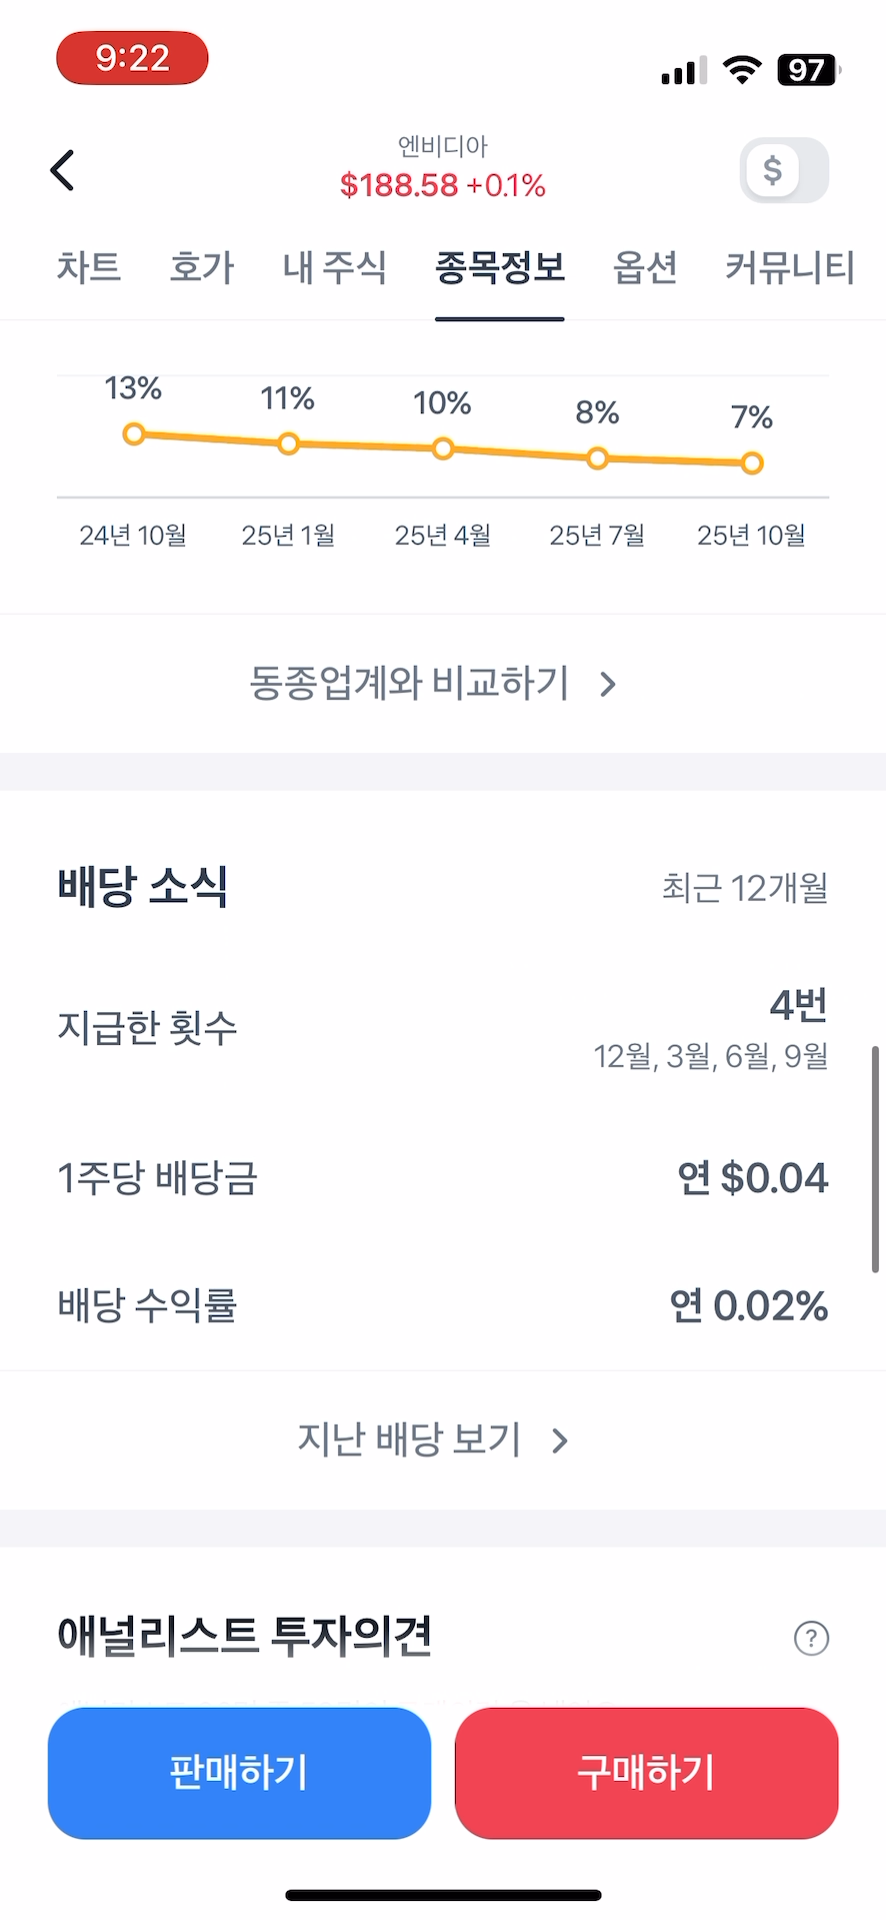Switch to the 호가 tab
The image size is (886, 1920).
tap(202, 267)
